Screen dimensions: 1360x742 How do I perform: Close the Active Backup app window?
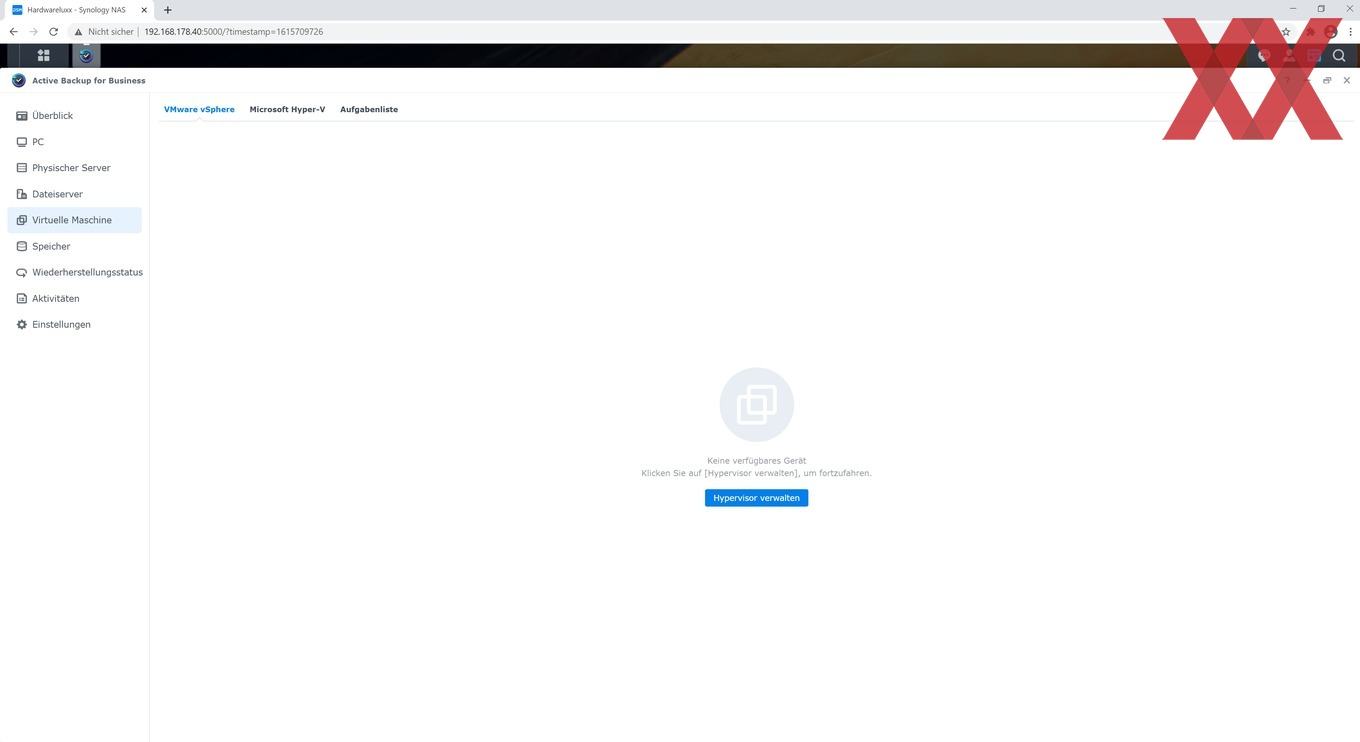pyautogui.click(x=1346, y=80)
